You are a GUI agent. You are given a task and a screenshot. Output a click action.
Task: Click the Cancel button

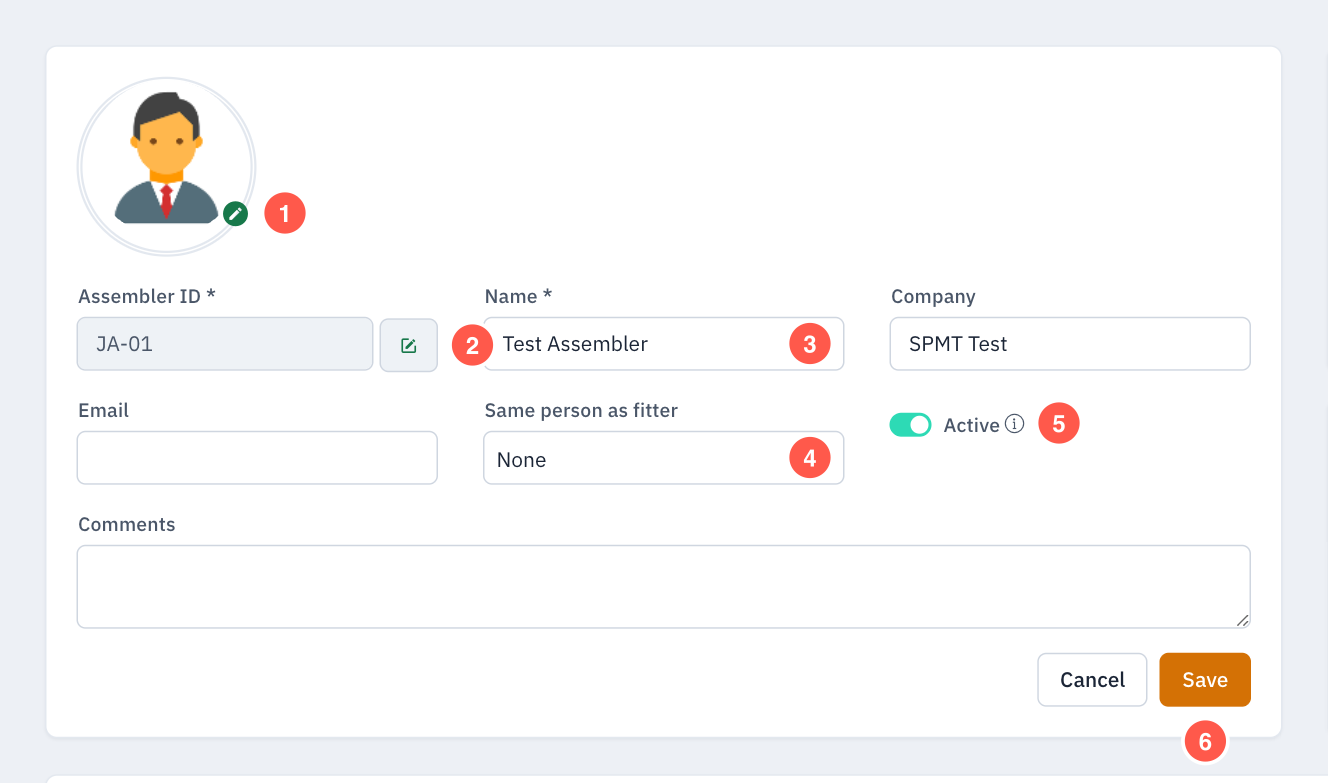click(1092, 680)
